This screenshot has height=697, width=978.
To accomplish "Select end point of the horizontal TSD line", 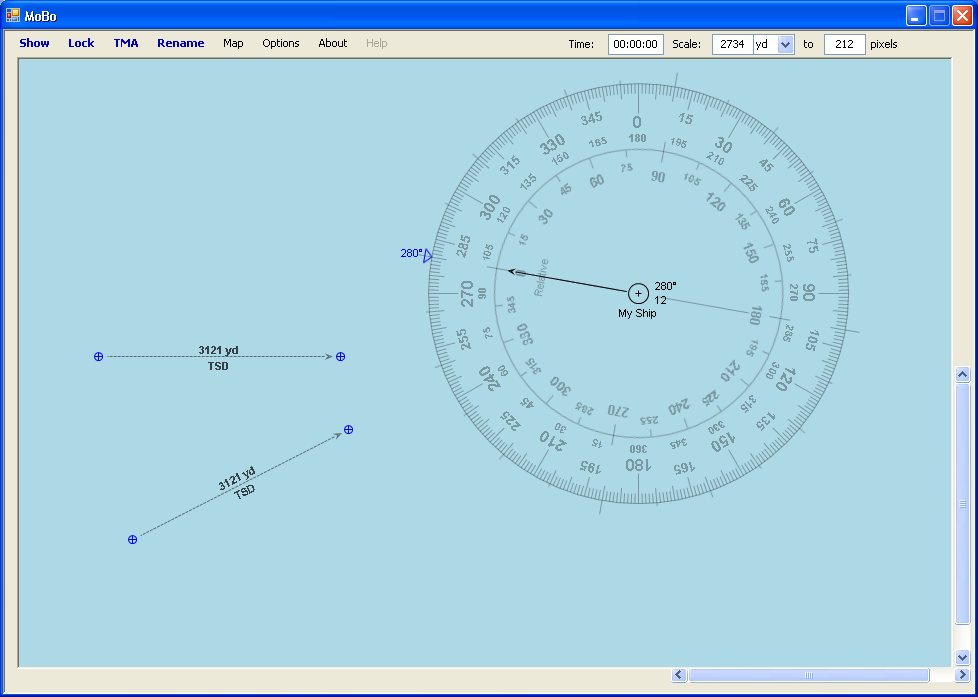I will point(341,357).
